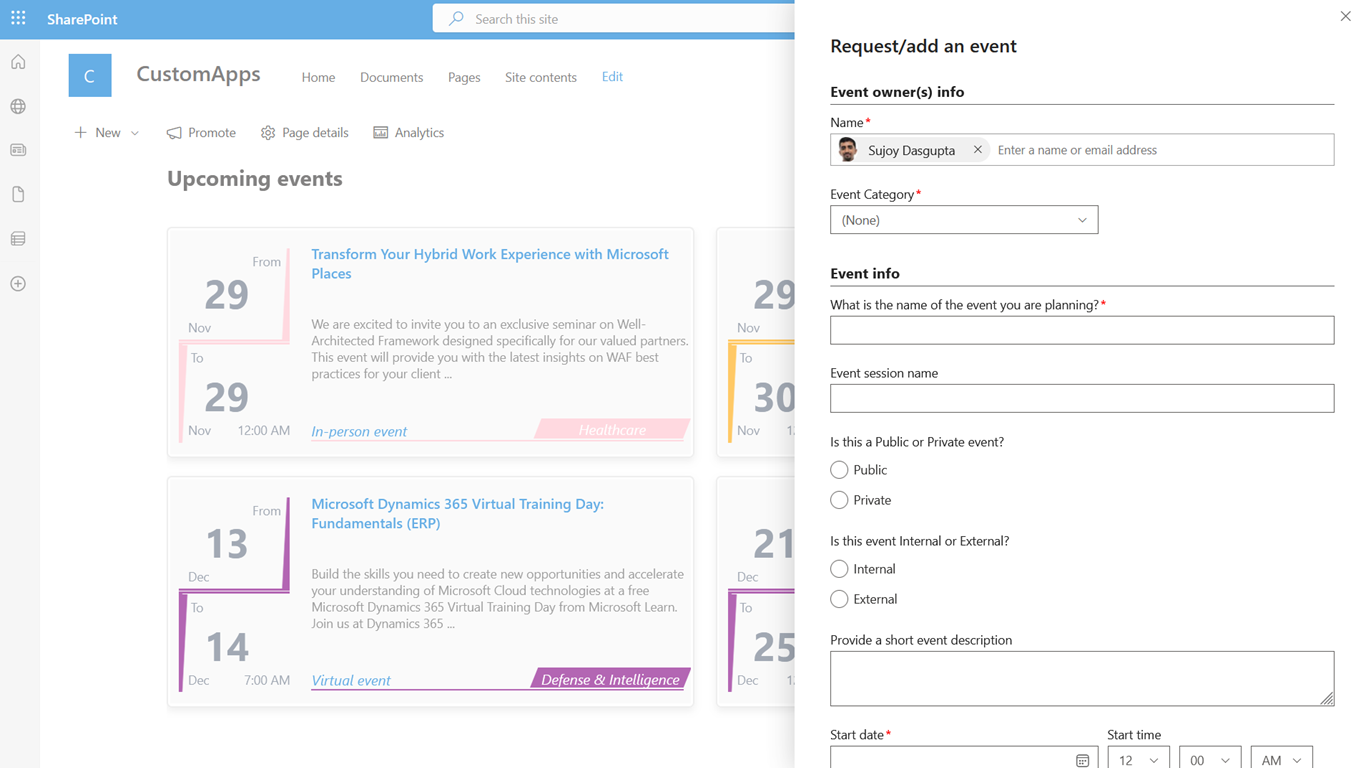Screen dimensions: 1366x768
Task: Click the news icon in left sidebar
Action: tap(18, 150)
